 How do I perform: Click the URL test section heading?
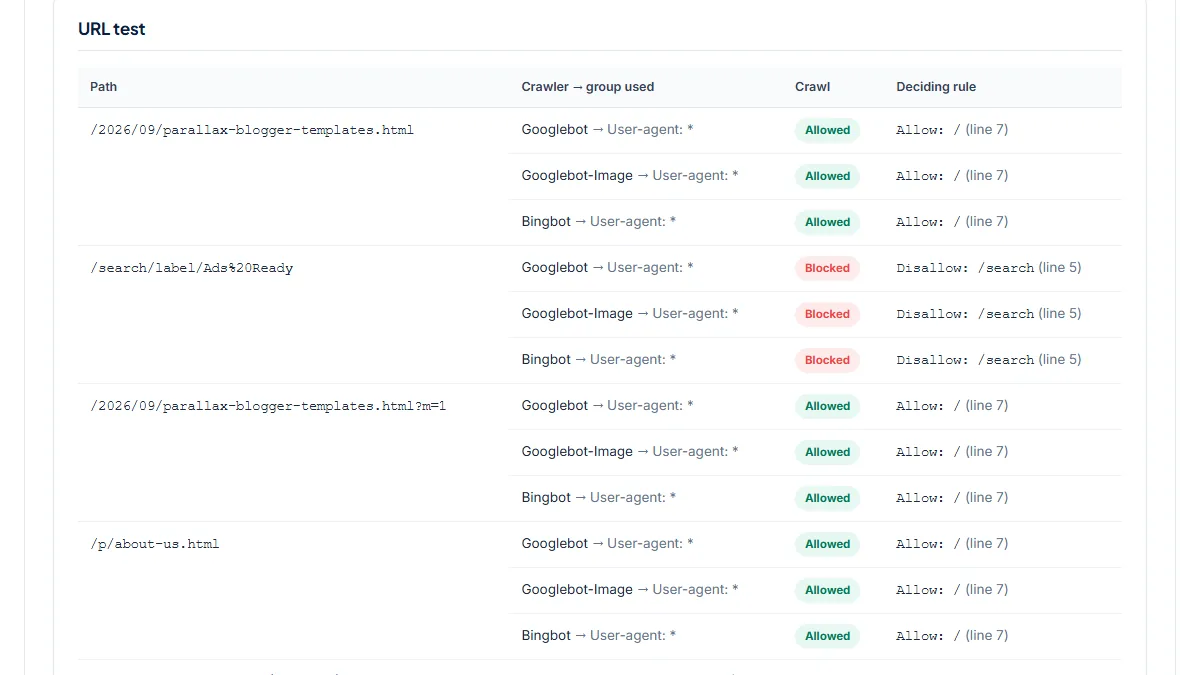point(112,29)
